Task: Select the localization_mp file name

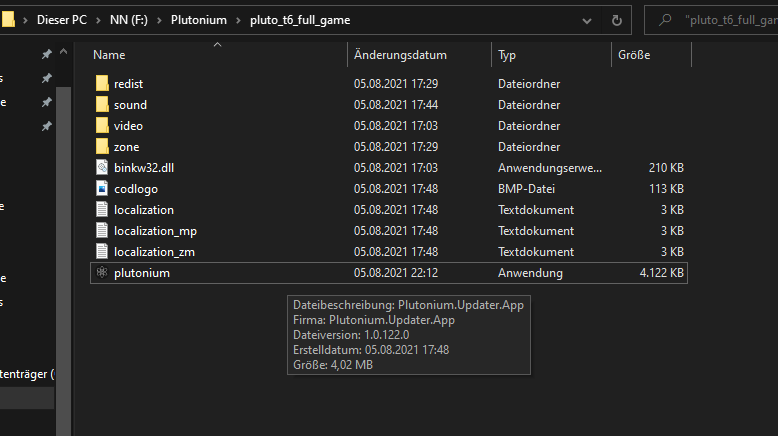Action: (x=155, y=231)
